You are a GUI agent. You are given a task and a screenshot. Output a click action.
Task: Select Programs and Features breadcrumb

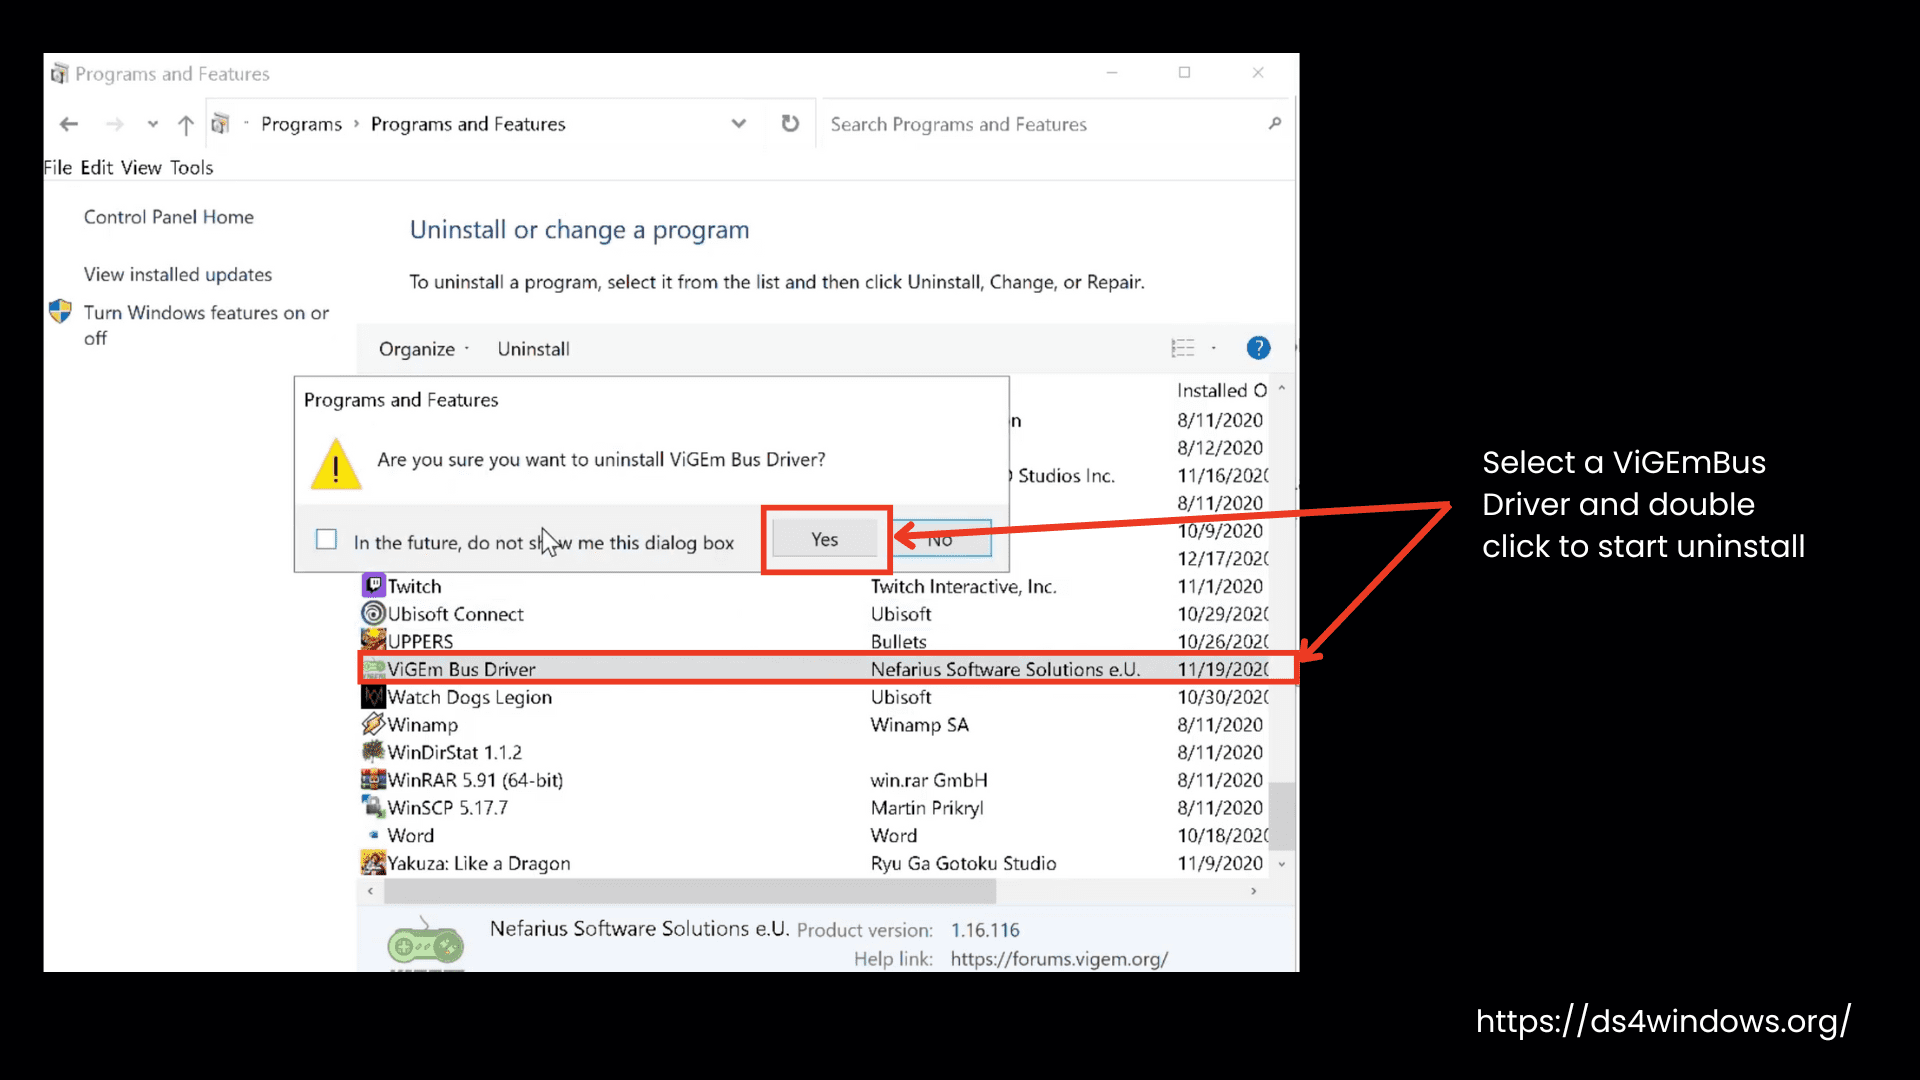coord(468,124)
